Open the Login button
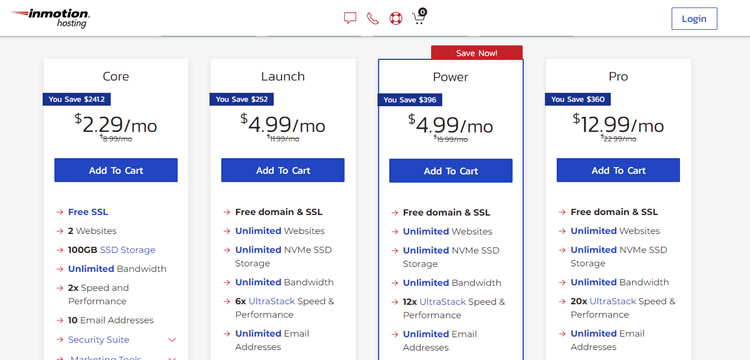 tap(694, 19)
